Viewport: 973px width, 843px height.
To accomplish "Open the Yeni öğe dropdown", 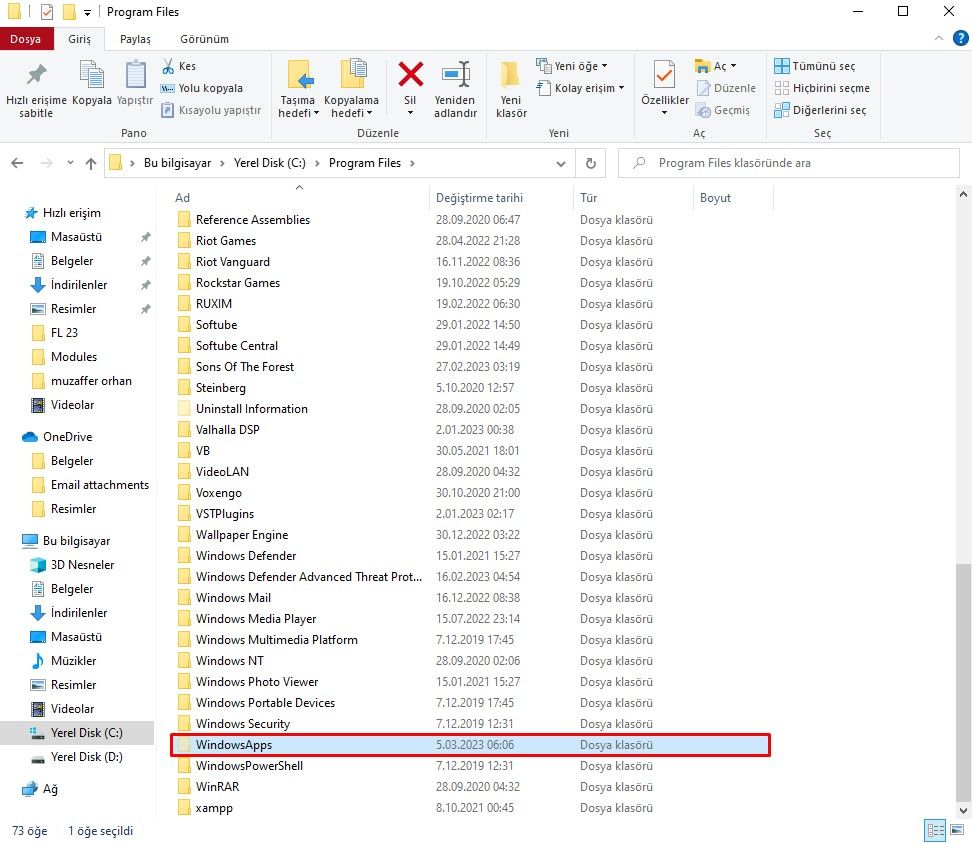I will pyautogui.click(x=572, y=66).
